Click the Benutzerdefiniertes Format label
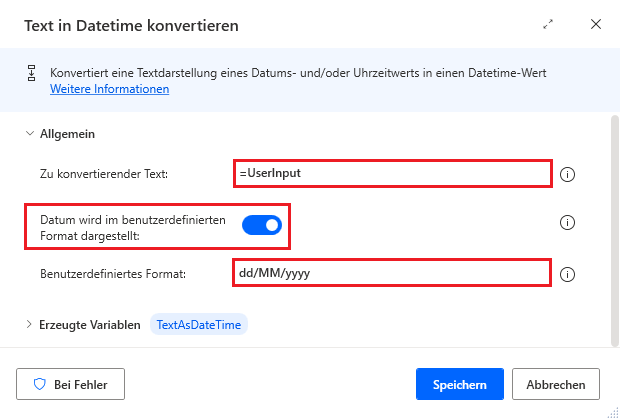The image size is (620, 420). coord(113,274)
